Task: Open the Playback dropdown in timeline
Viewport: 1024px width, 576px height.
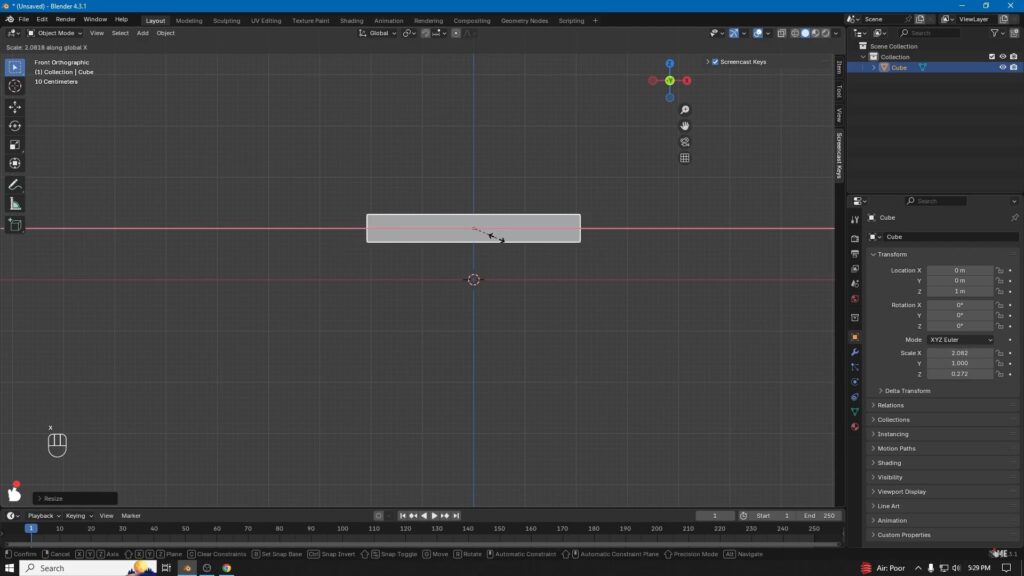Action: pos(44,516)
